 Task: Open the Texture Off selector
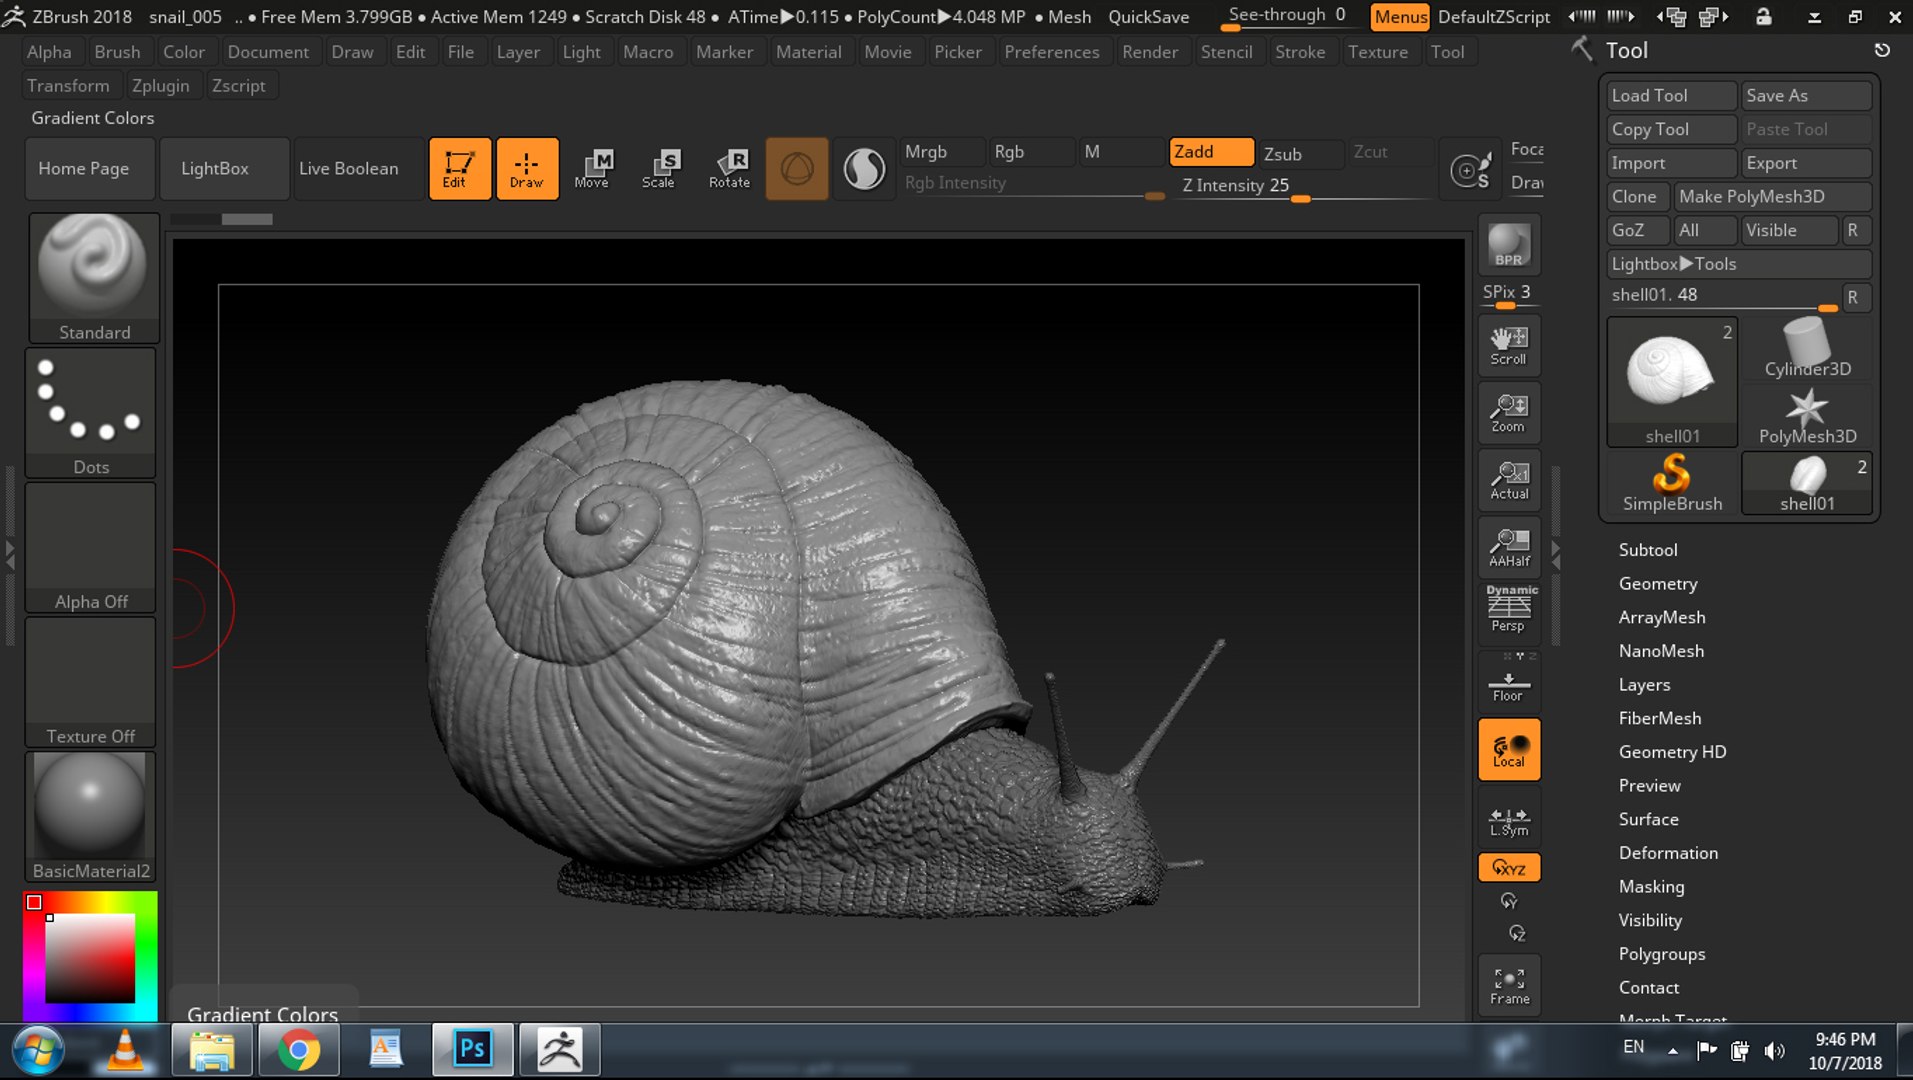91,683
